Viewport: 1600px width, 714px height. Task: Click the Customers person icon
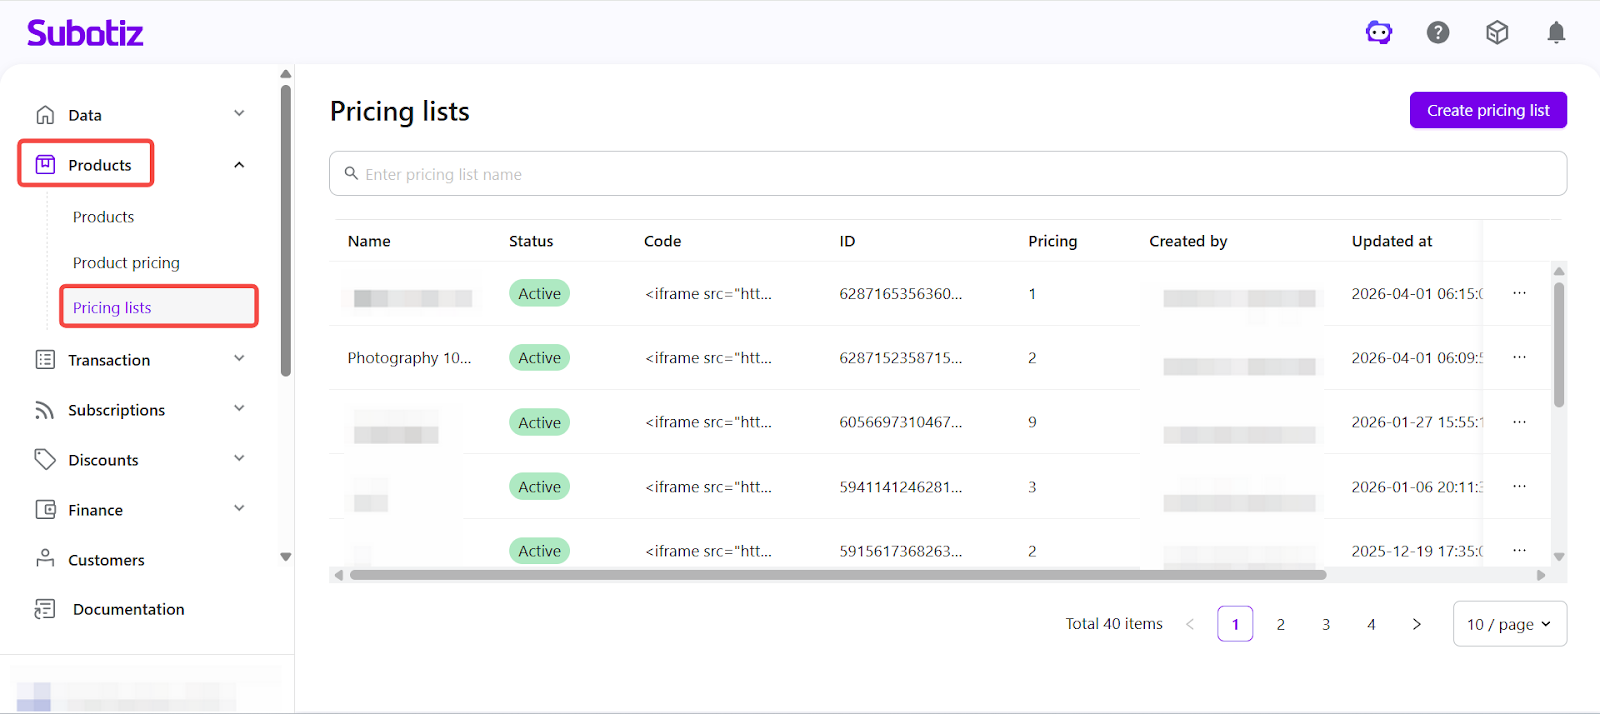[45, 559]
